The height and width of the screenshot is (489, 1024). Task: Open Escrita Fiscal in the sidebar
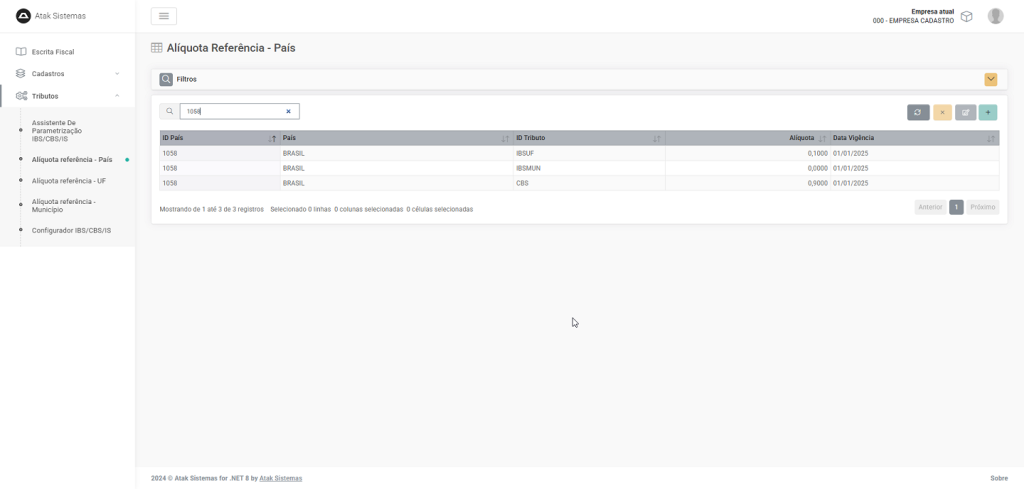(52, 52)
